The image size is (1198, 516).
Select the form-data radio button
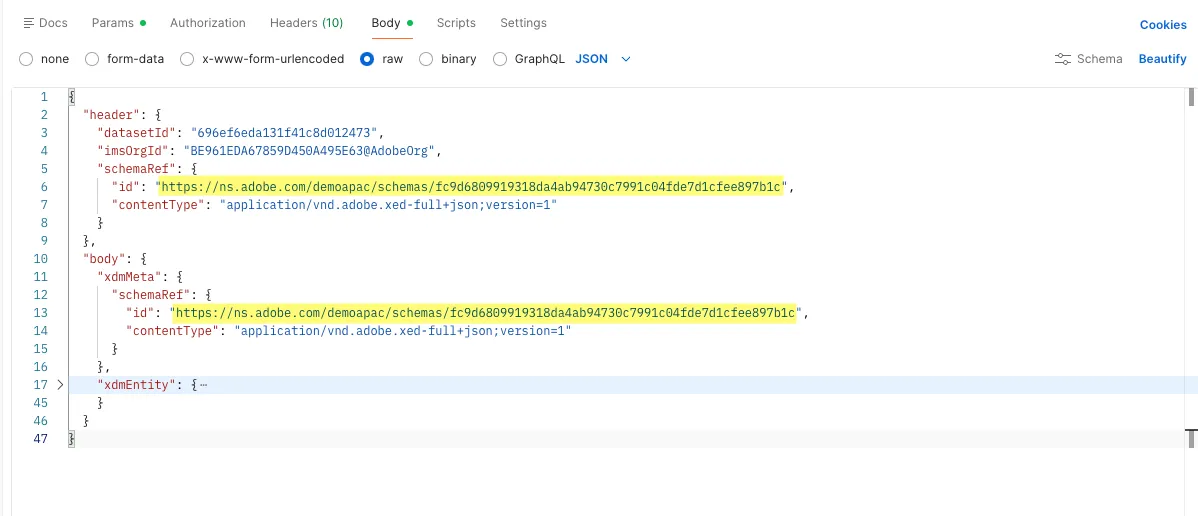coord(92,59)
